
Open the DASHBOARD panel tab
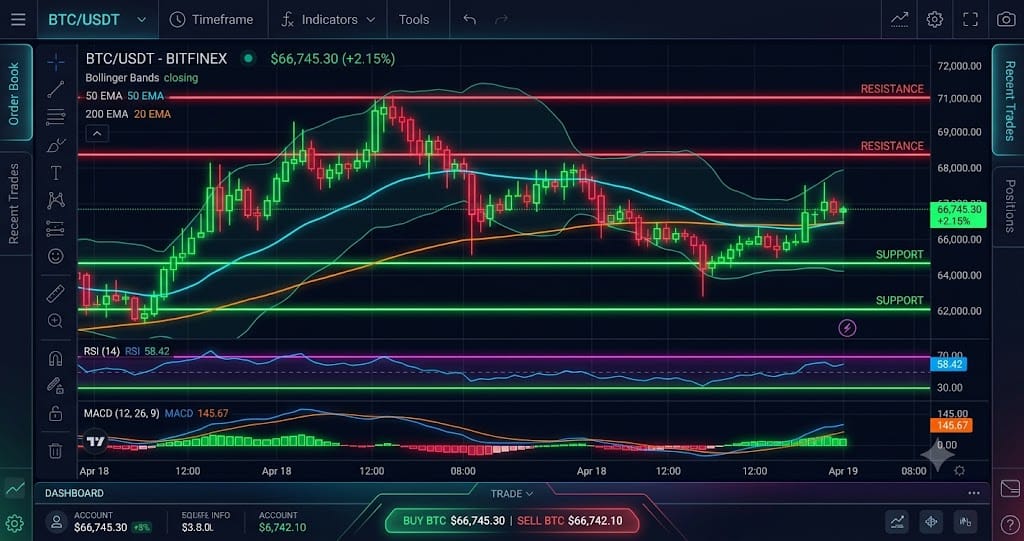pyautogui.click(x=74, y=493)
